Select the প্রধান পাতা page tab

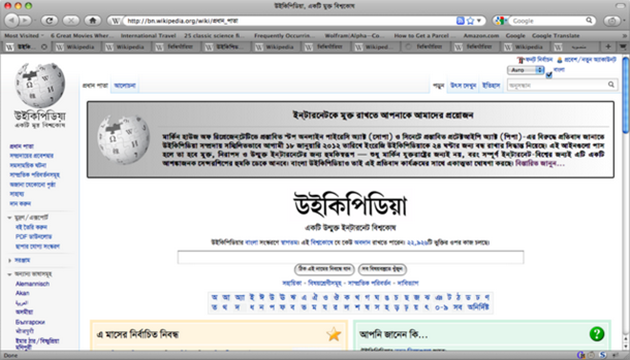(x=95, y=85)
